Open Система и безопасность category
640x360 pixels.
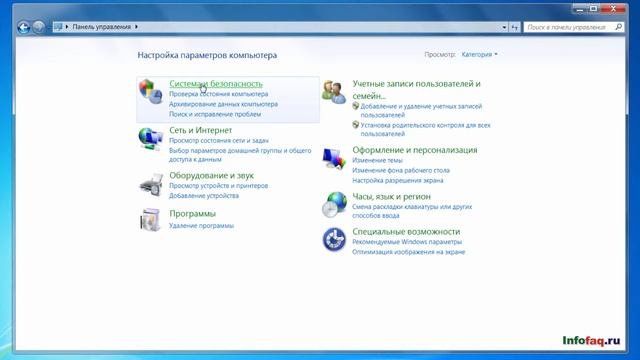[216, 84]
